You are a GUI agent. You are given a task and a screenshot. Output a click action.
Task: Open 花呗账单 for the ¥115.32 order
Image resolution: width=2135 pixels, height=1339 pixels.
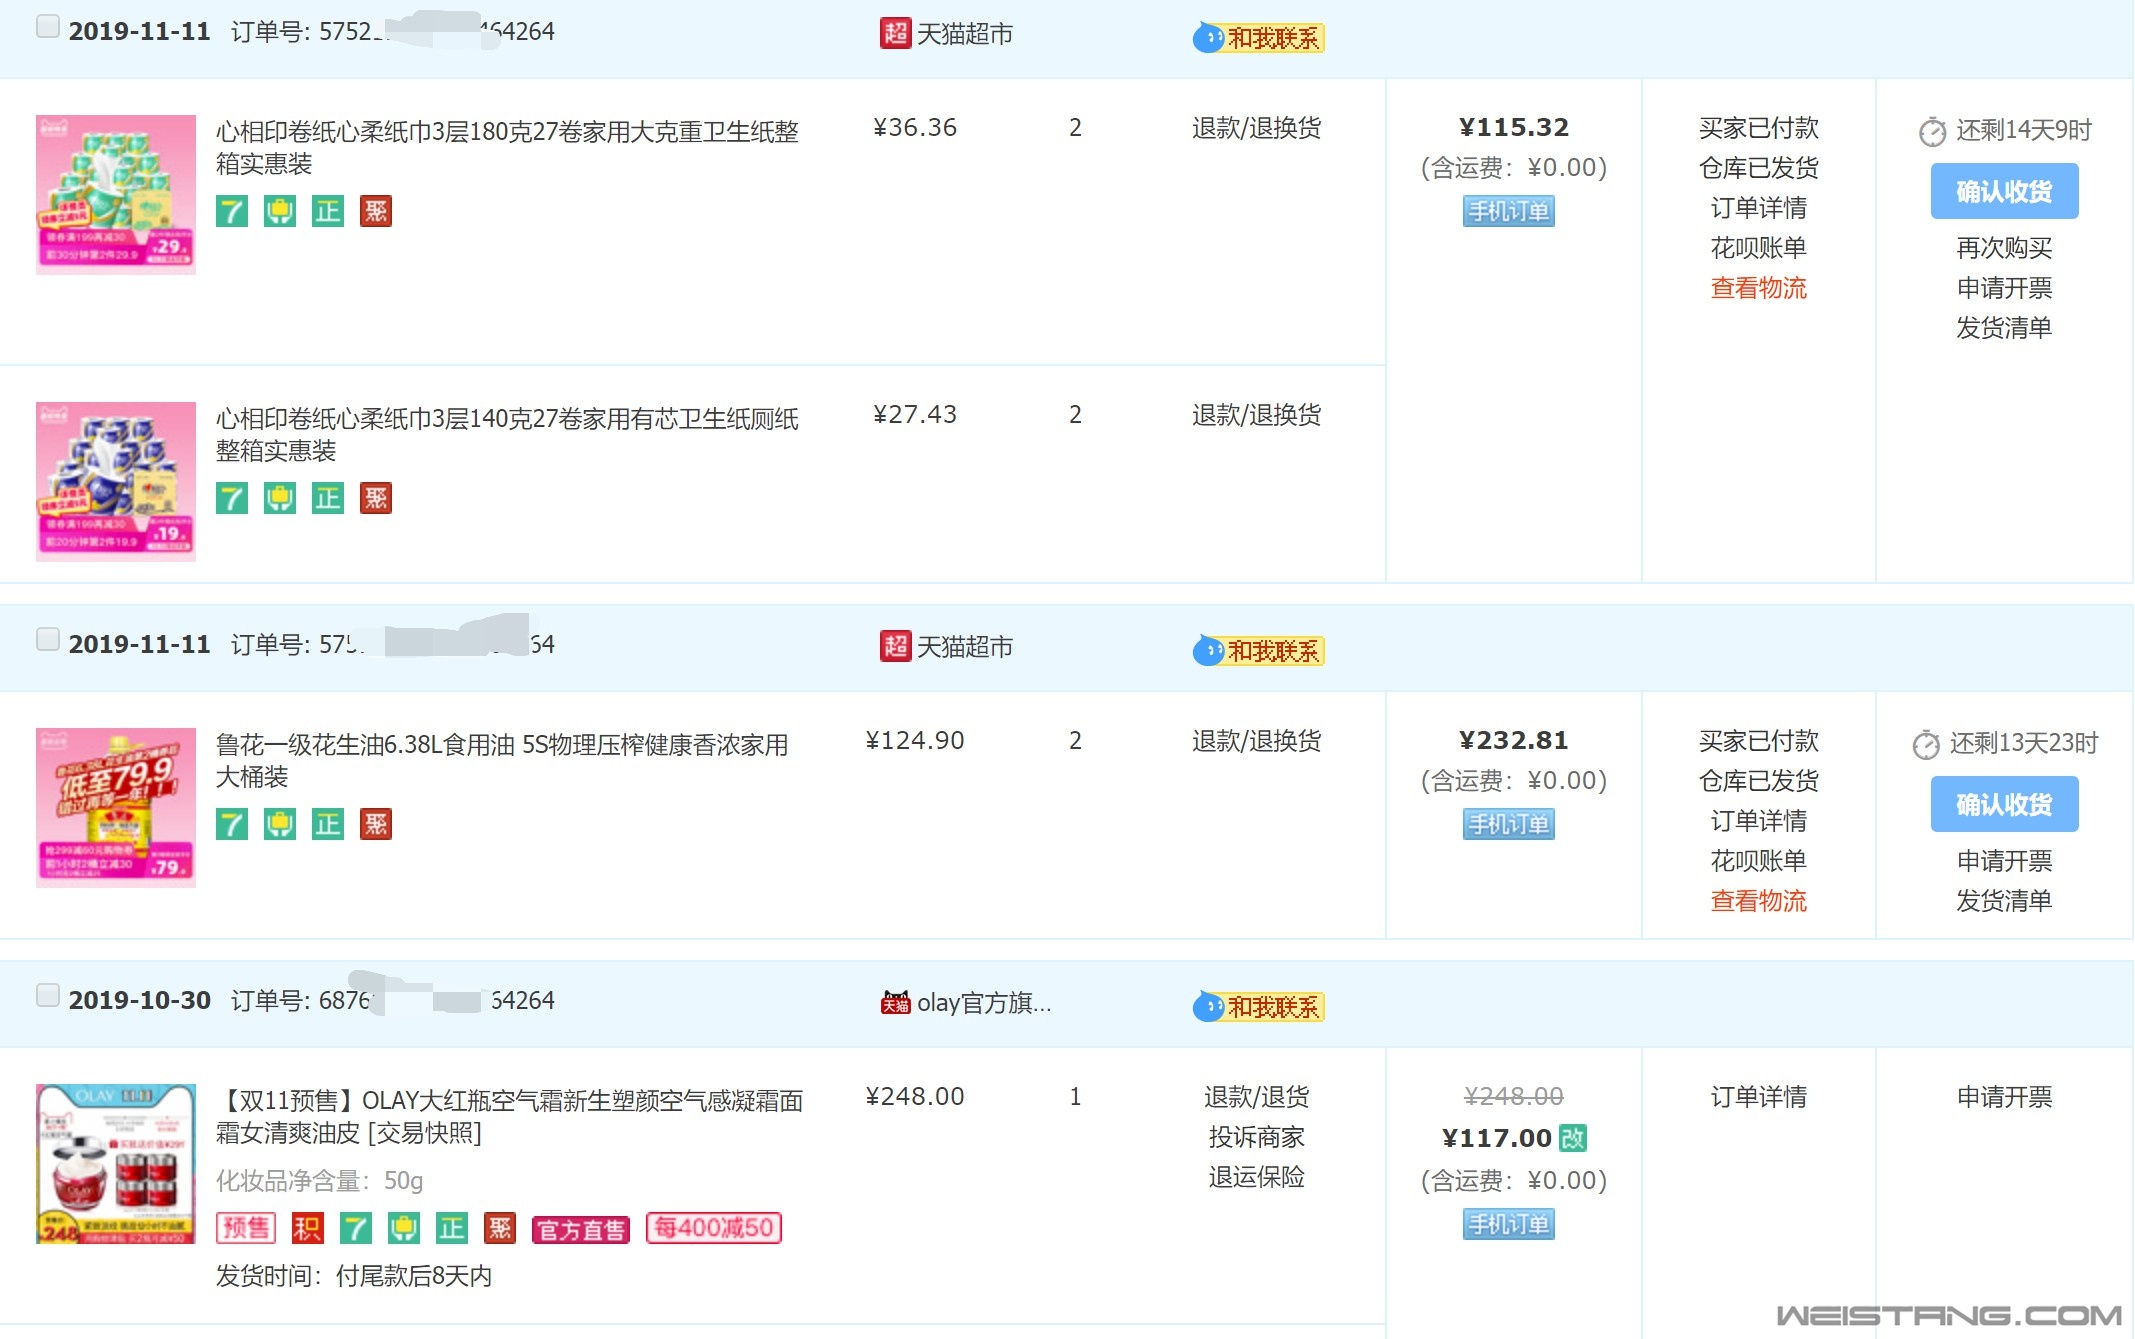tap(1759, 248)
